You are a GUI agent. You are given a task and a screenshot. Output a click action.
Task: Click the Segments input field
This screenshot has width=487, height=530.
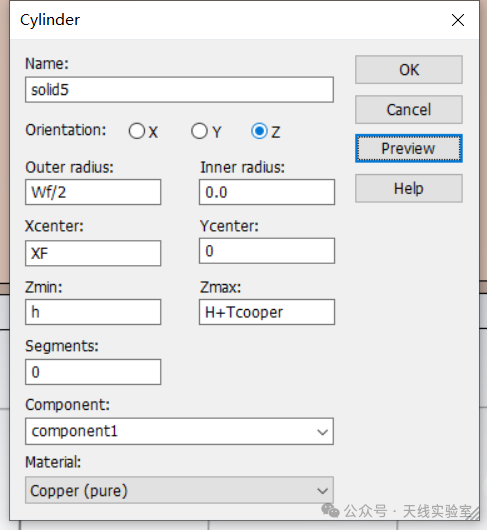(93, 372)
